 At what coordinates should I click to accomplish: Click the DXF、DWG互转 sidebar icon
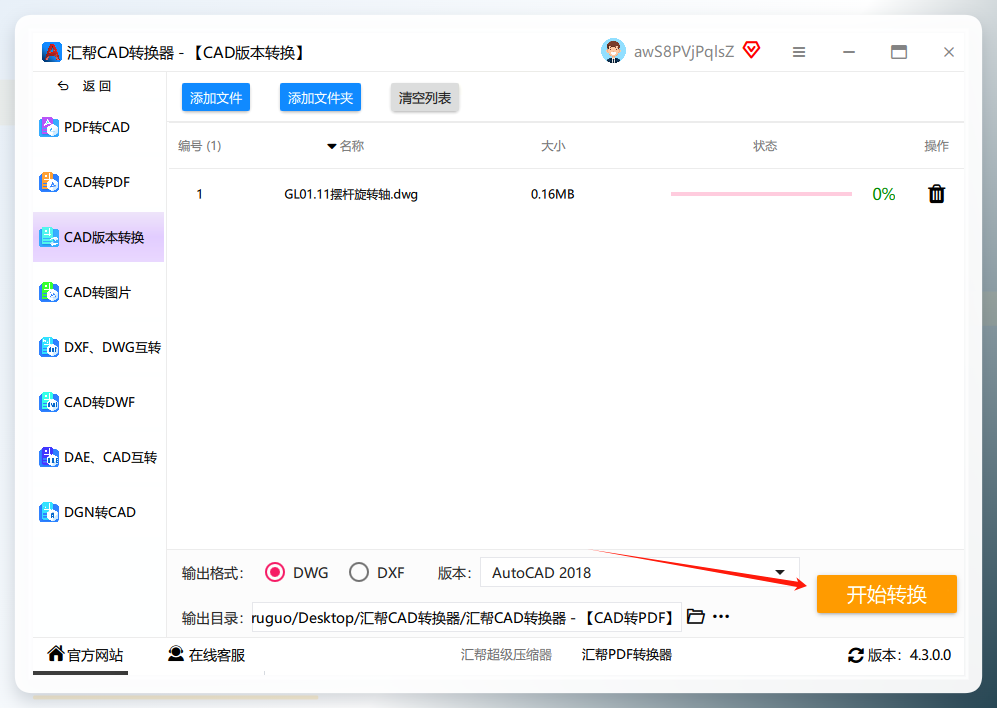click(x=49, y=347)
